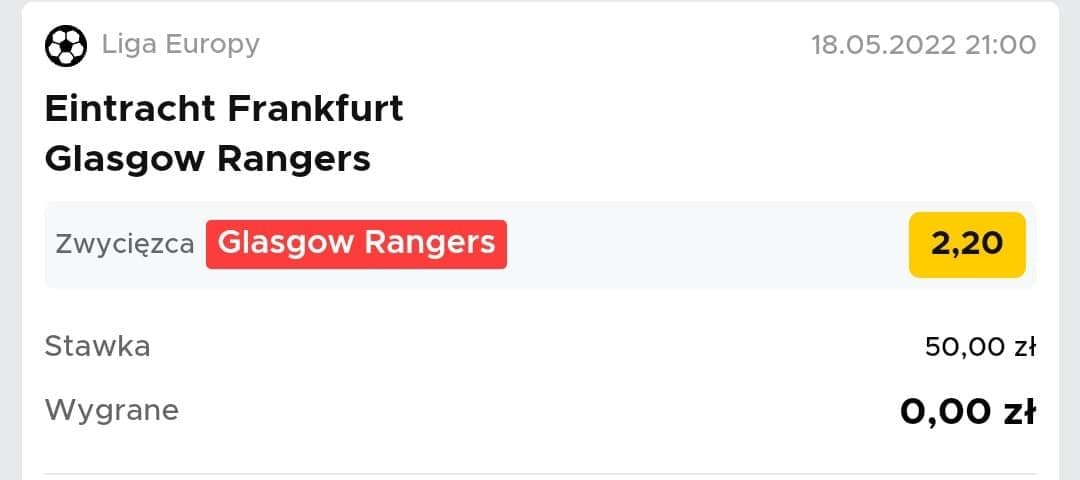Open the bold black Glasgow Rangers team name

(207, 159)
